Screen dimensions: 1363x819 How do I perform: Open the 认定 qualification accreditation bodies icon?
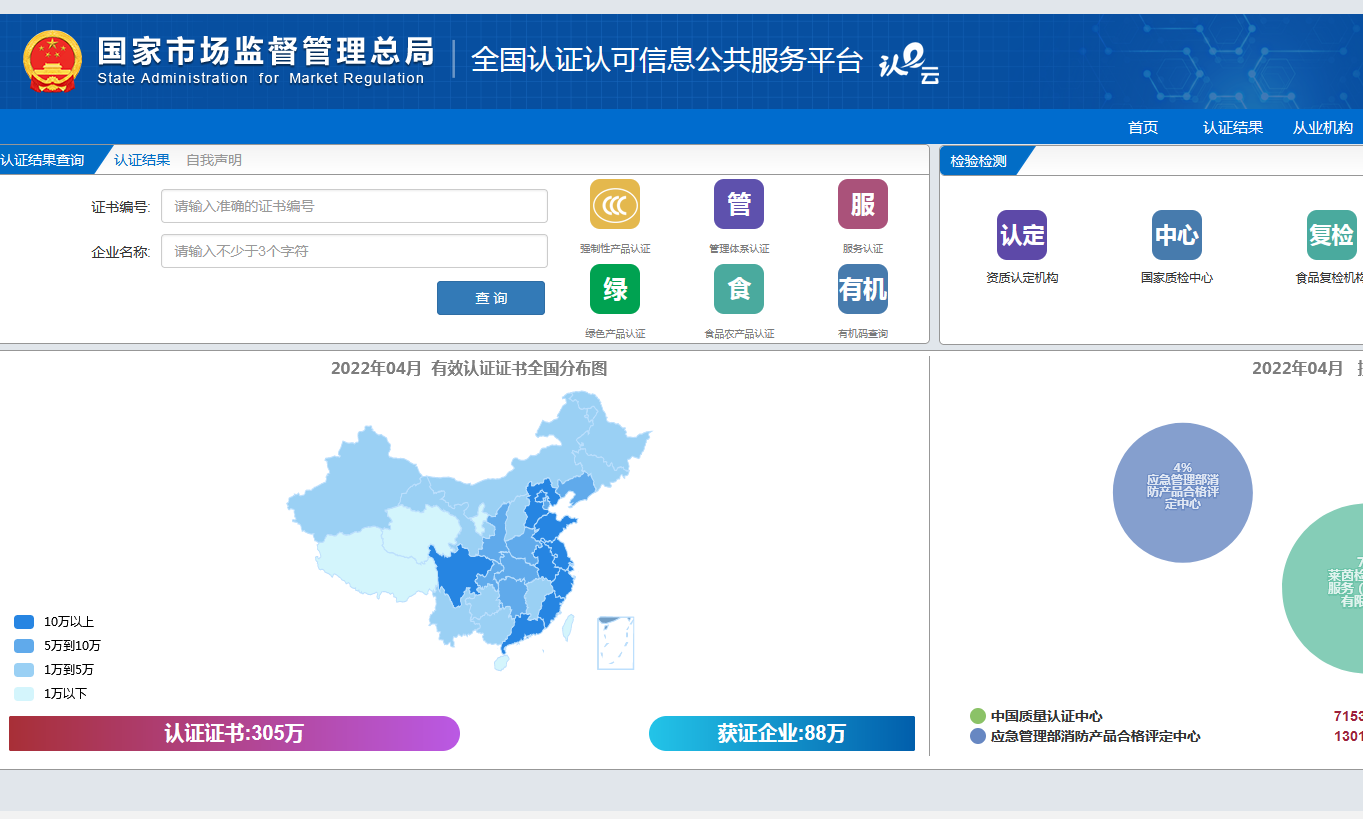point(1022,235)
